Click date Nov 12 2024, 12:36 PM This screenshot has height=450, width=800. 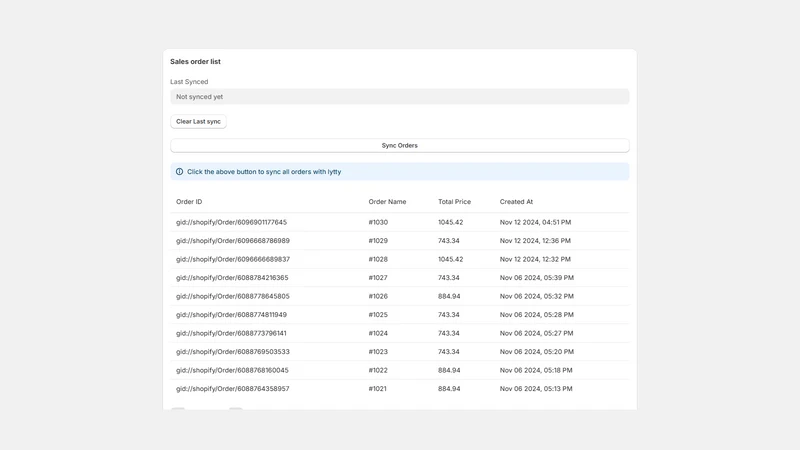535,241
